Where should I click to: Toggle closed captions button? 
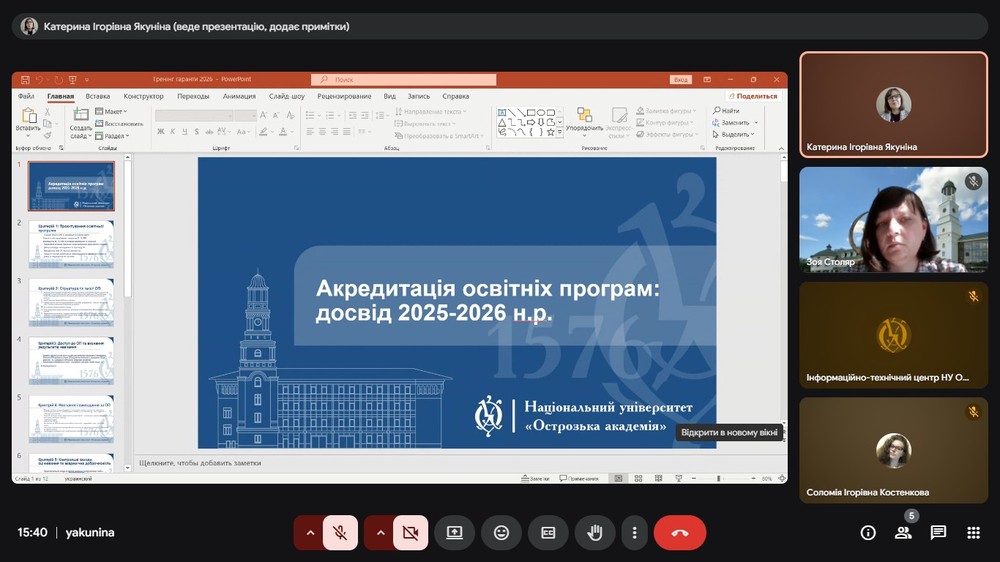pyautogui.click(x=548, y=533)
